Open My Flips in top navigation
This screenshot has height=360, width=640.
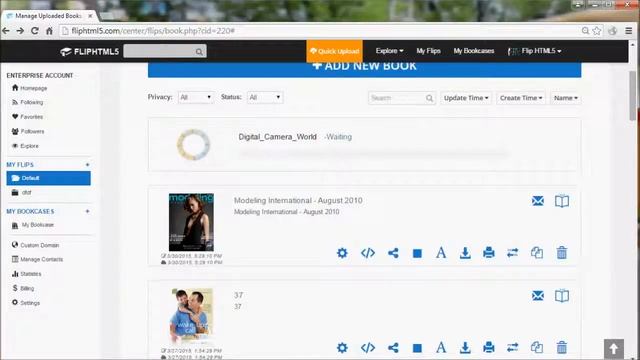(x=428, y=51)
